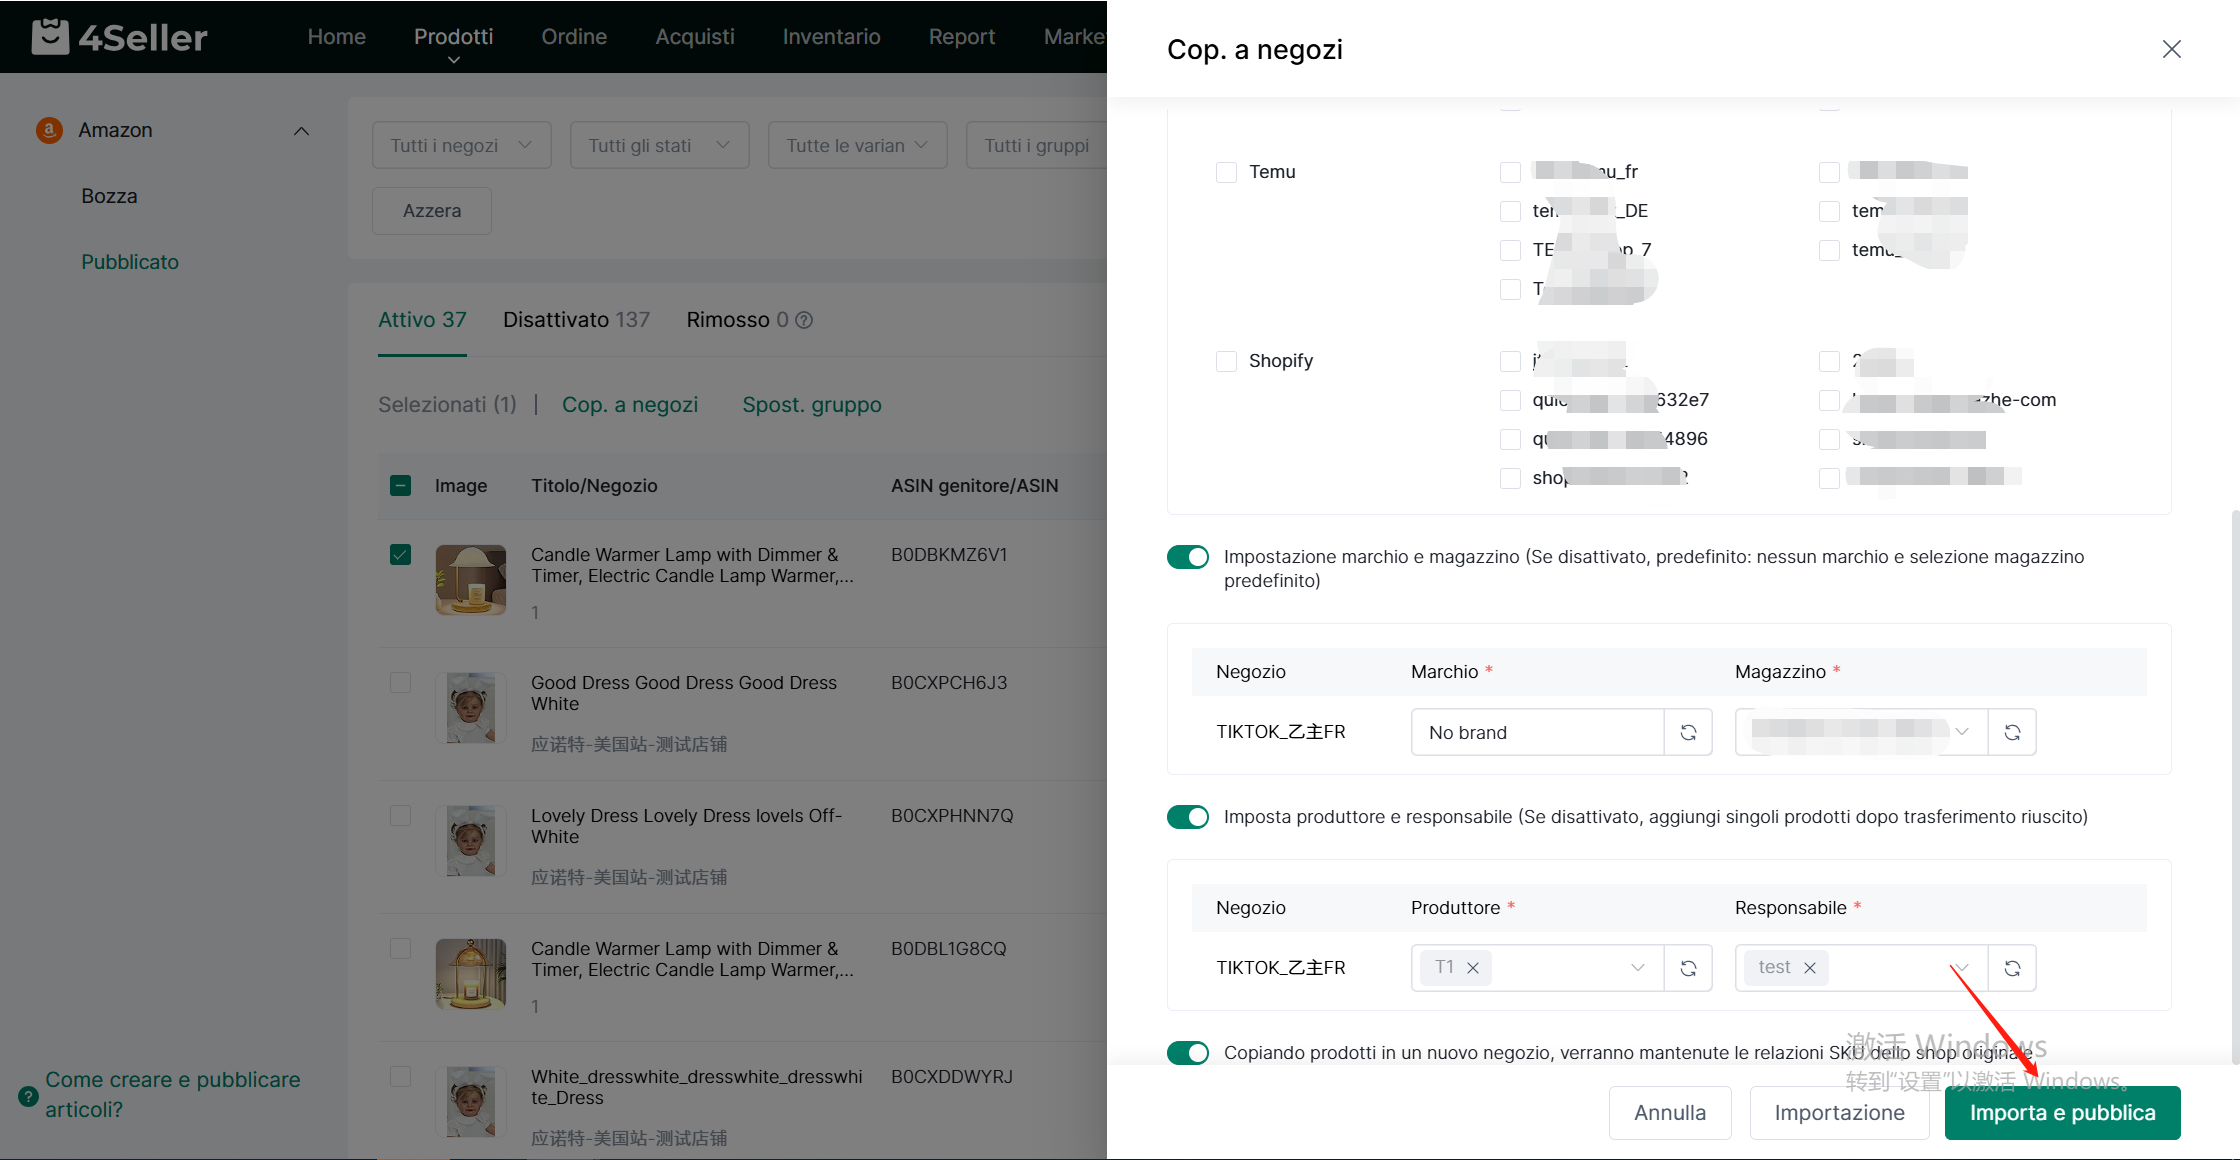Check the Shopify platform checkbox
The width and height of the screenshot is (2240, 1160).
1226,361
